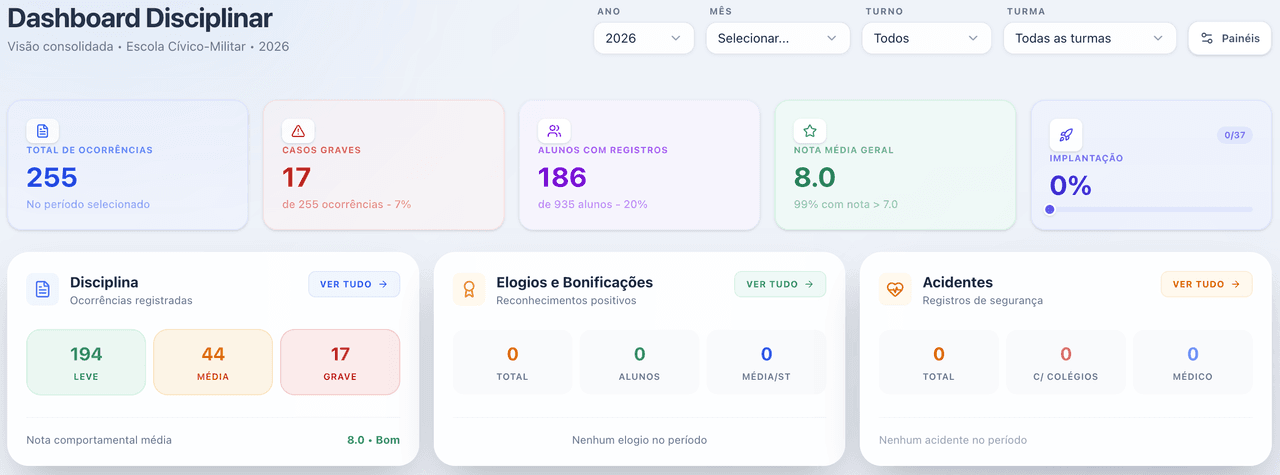Click the star icon on Nota Média Geral card
Screen dimensions: 1280x475
pos(810,131)
